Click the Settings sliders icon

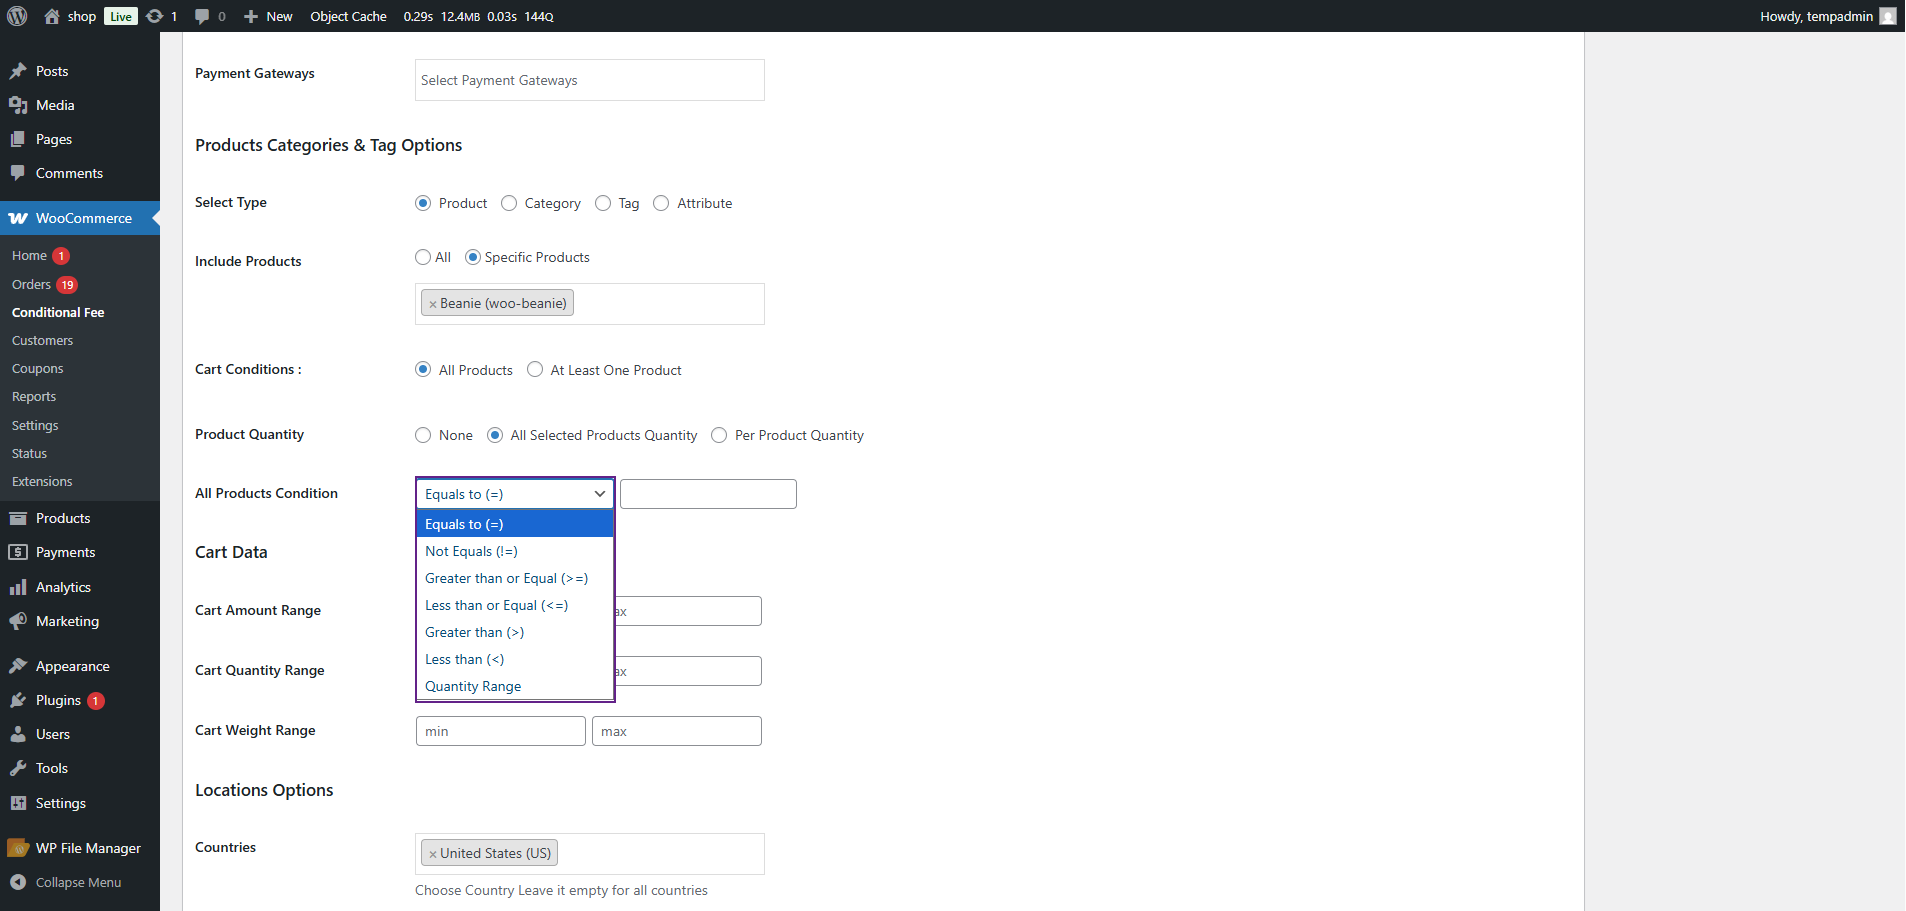tap(18, 803)
